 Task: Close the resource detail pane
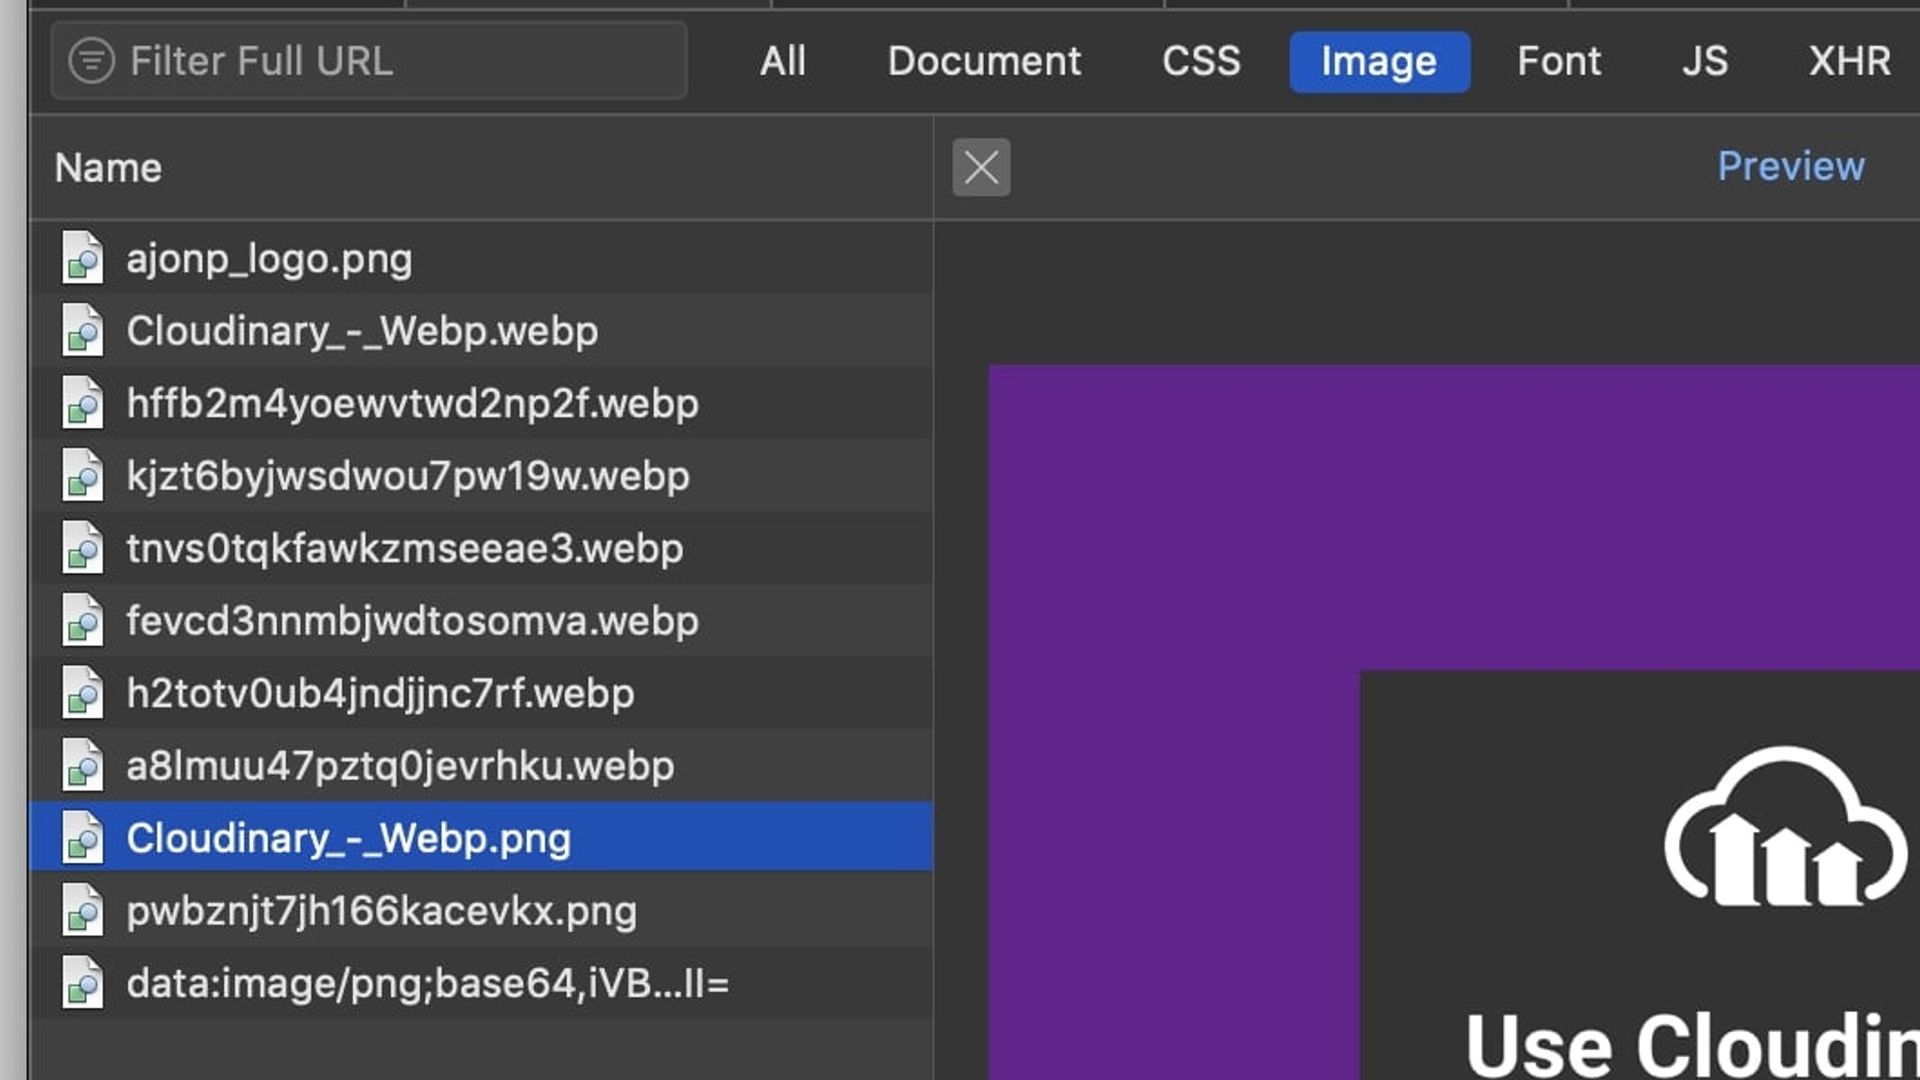[981, 167]
